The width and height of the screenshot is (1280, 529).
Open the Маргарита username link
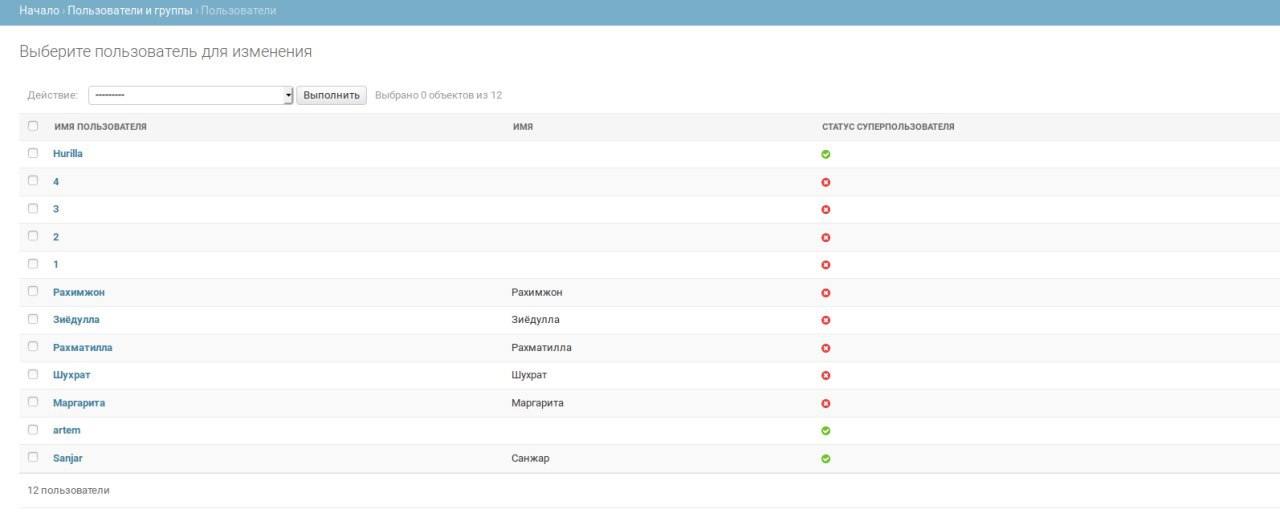79,402
